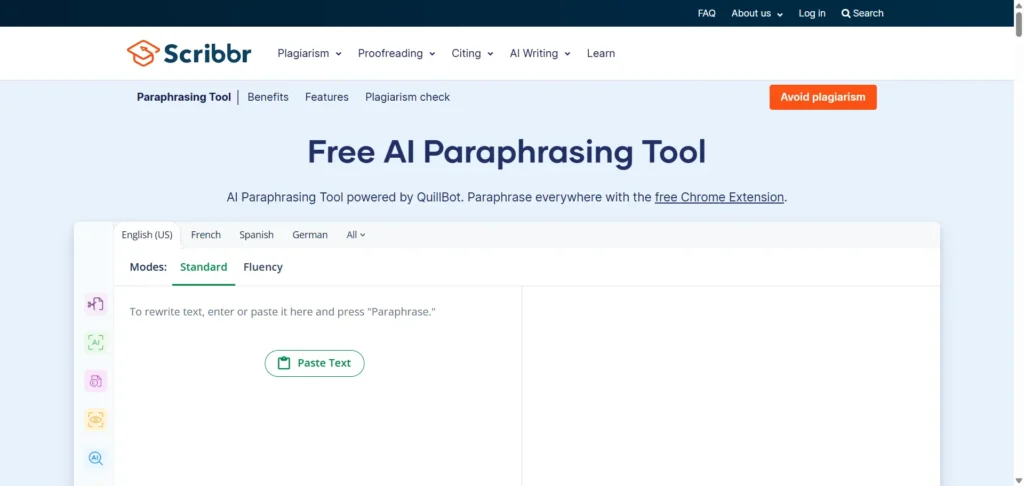Click the blue AI magnifier sidebar icon
Screen dimensions: 1024x486
click(x=96, y=458)
